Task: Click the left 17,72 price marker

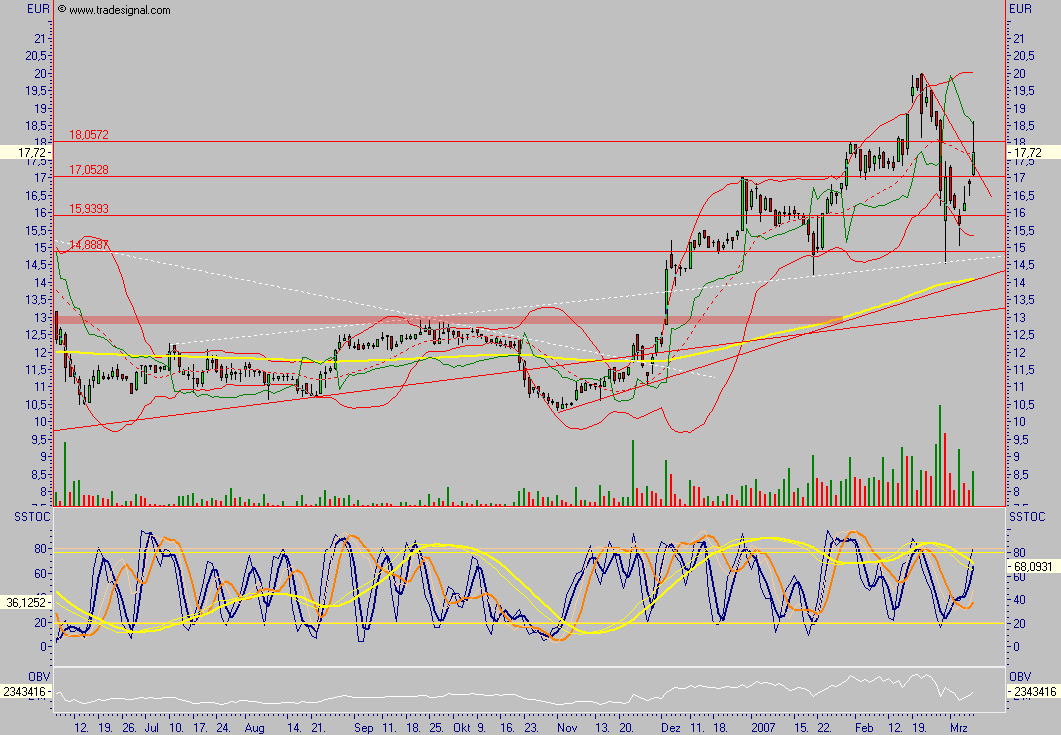Action: click(22, 152)
